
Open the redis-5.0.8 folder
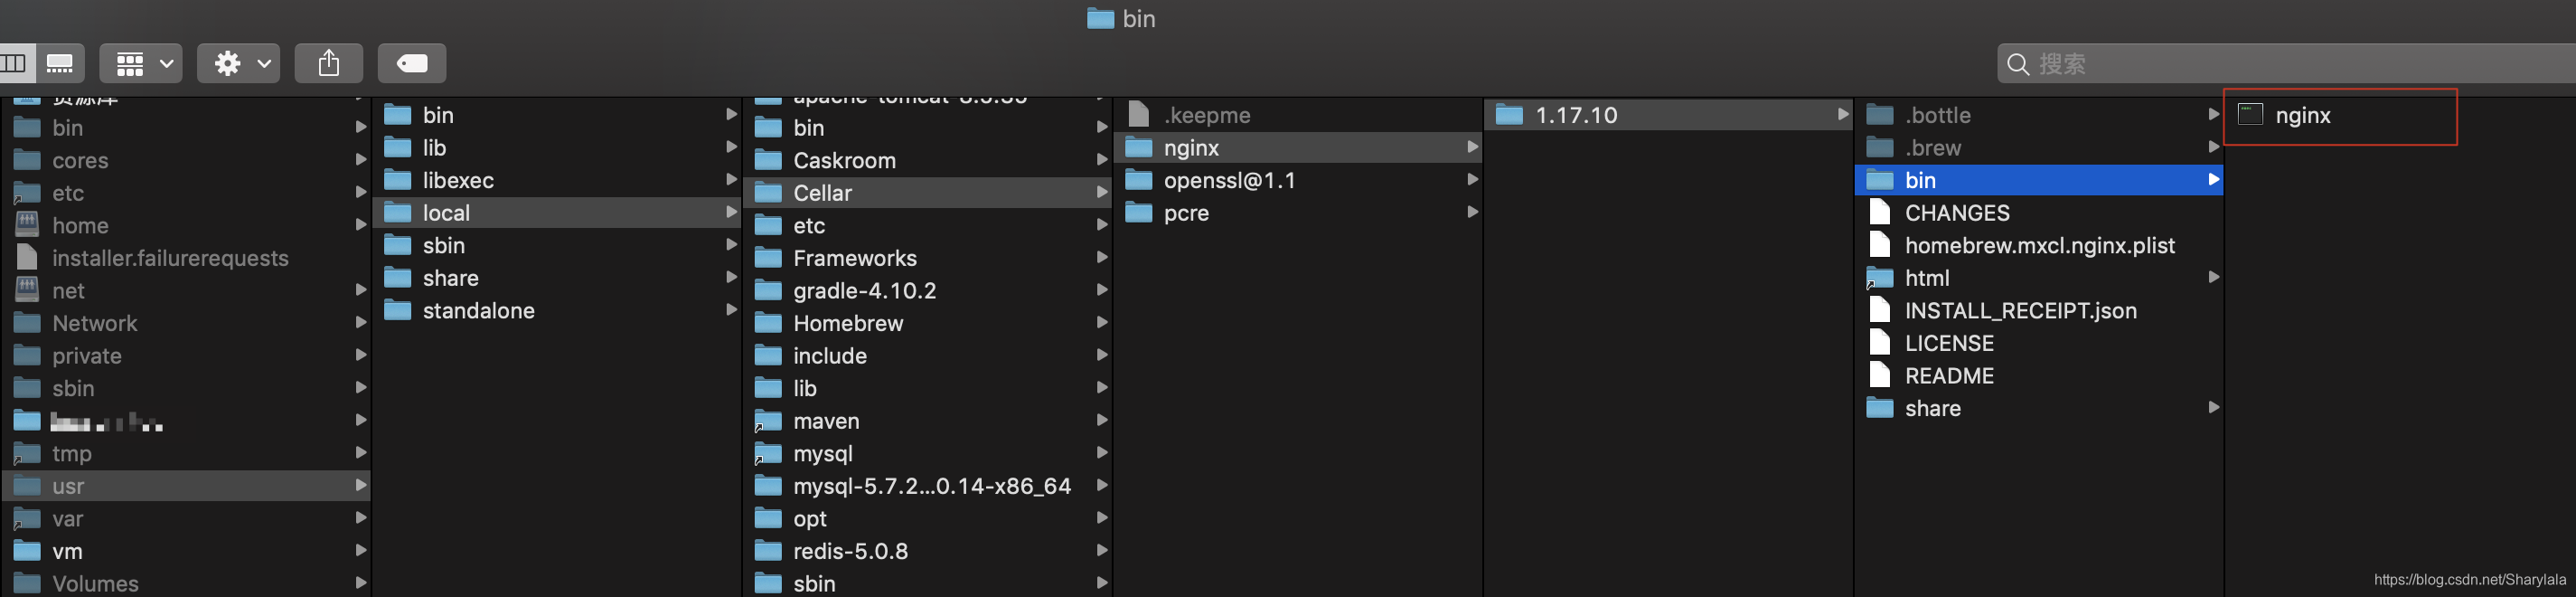point(927,551)
